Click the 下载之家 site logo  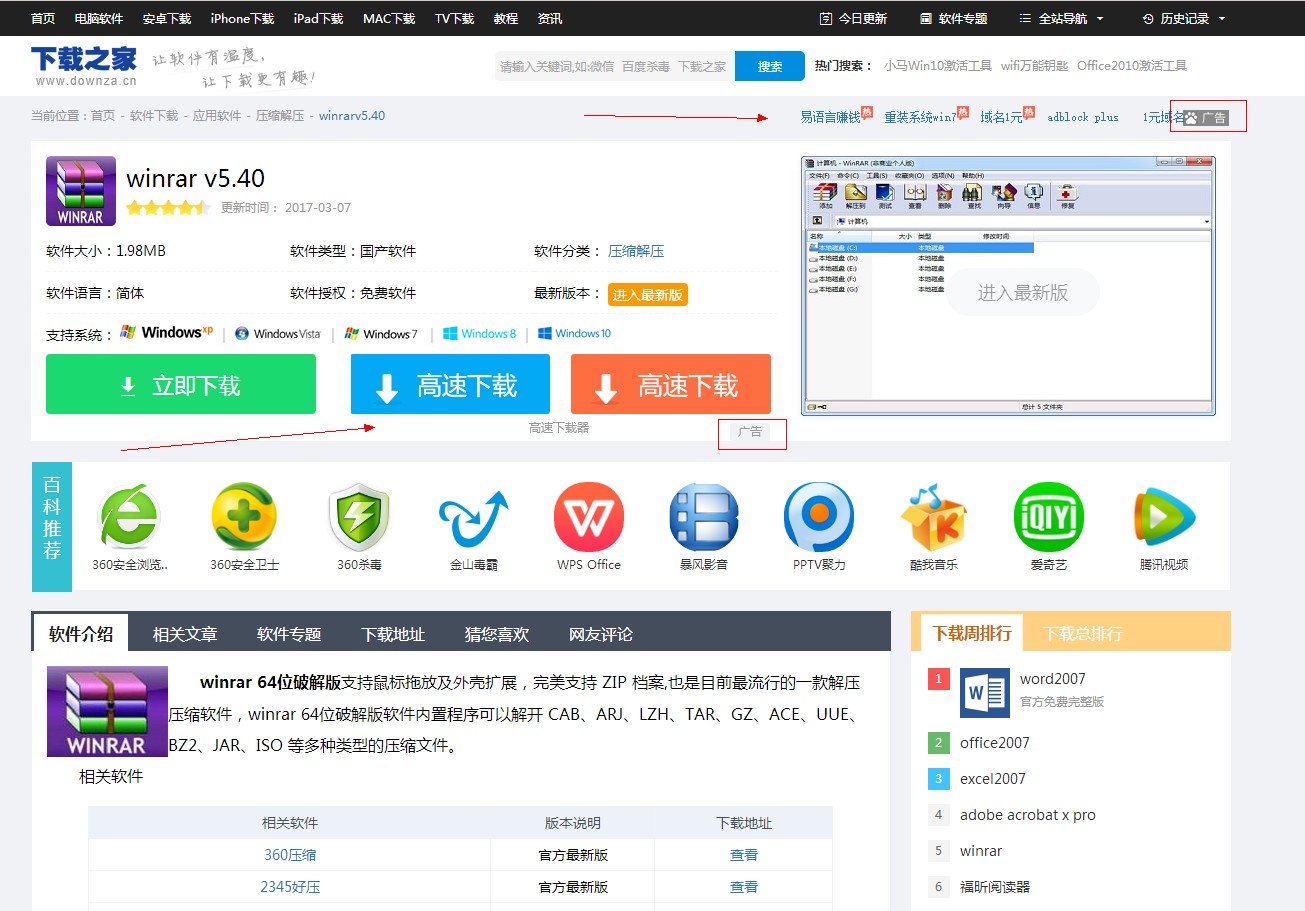tap(84, 65)
